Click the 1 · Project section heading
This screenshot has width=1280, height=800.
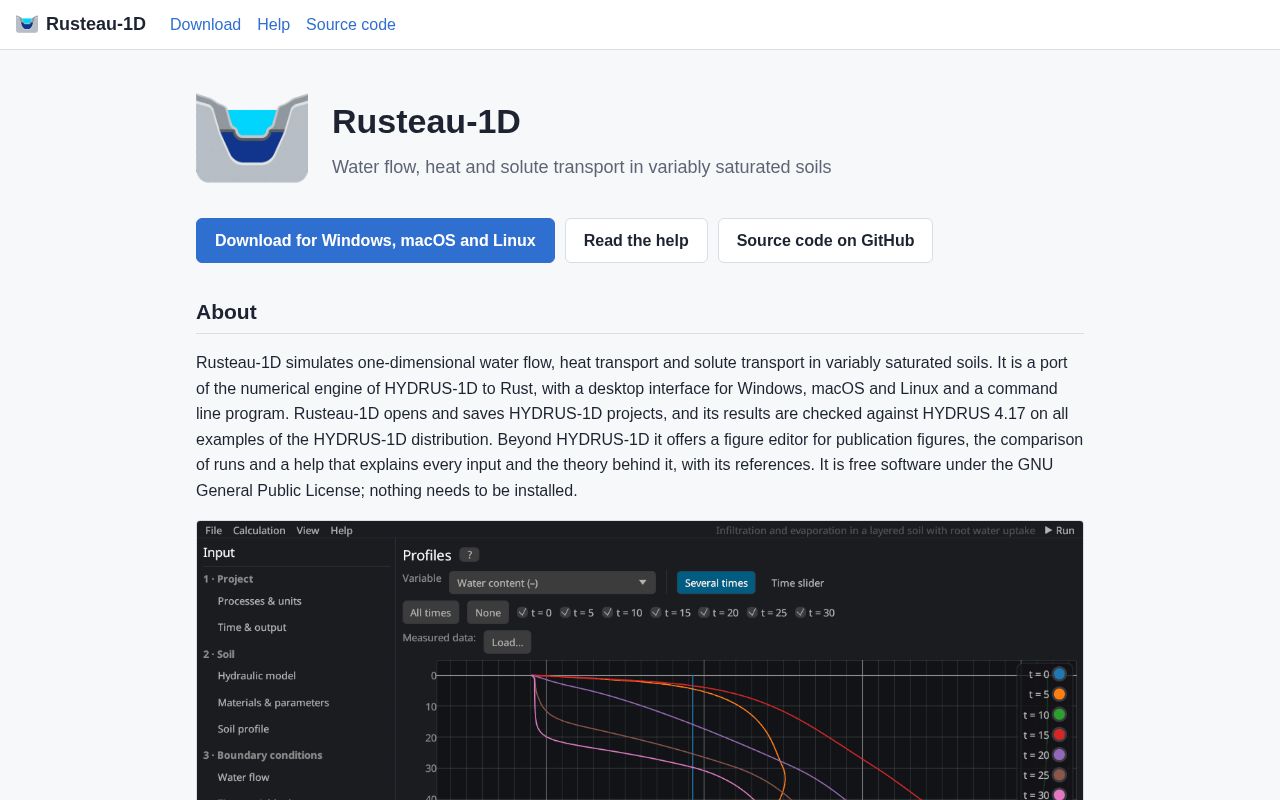tap(228, 579)
